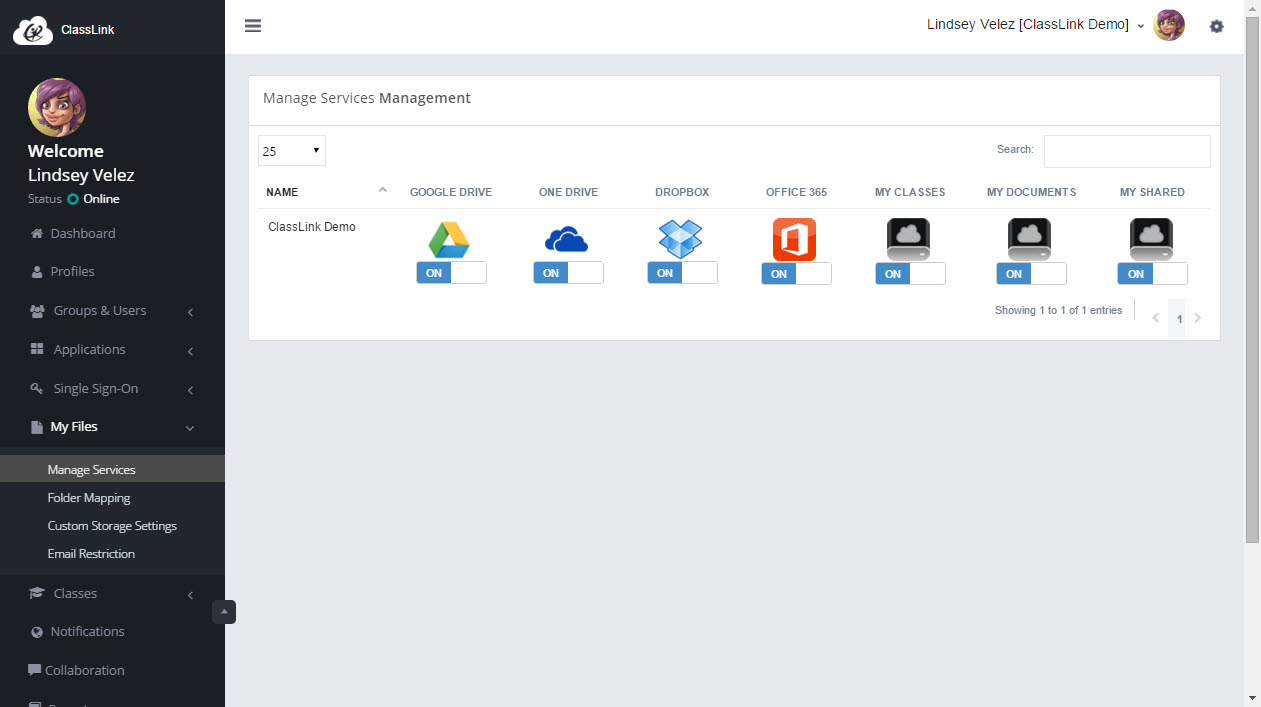This screenshot has height=707, width=1261.
Task: Click the Collaboration chat bubble icon
Action: (35, 670)
